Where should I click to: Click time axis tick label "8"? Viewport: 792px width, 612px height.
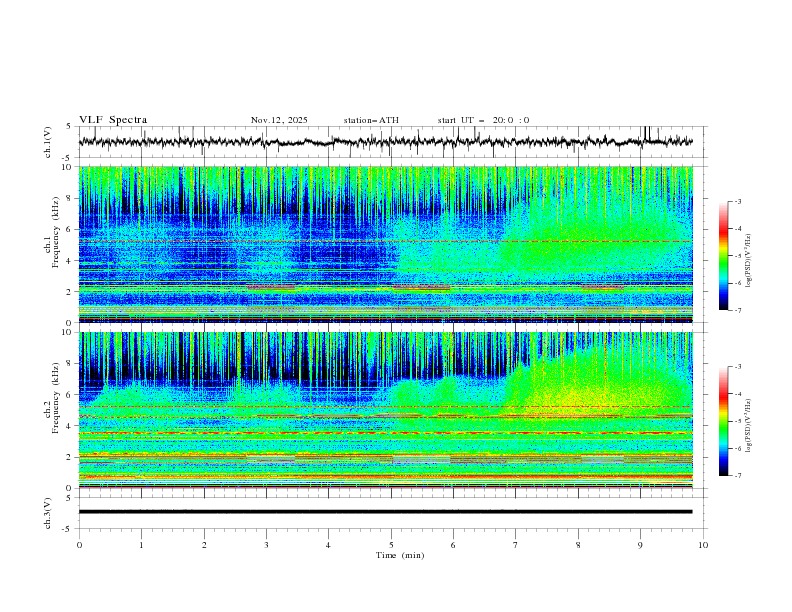[x=578, y=545]
